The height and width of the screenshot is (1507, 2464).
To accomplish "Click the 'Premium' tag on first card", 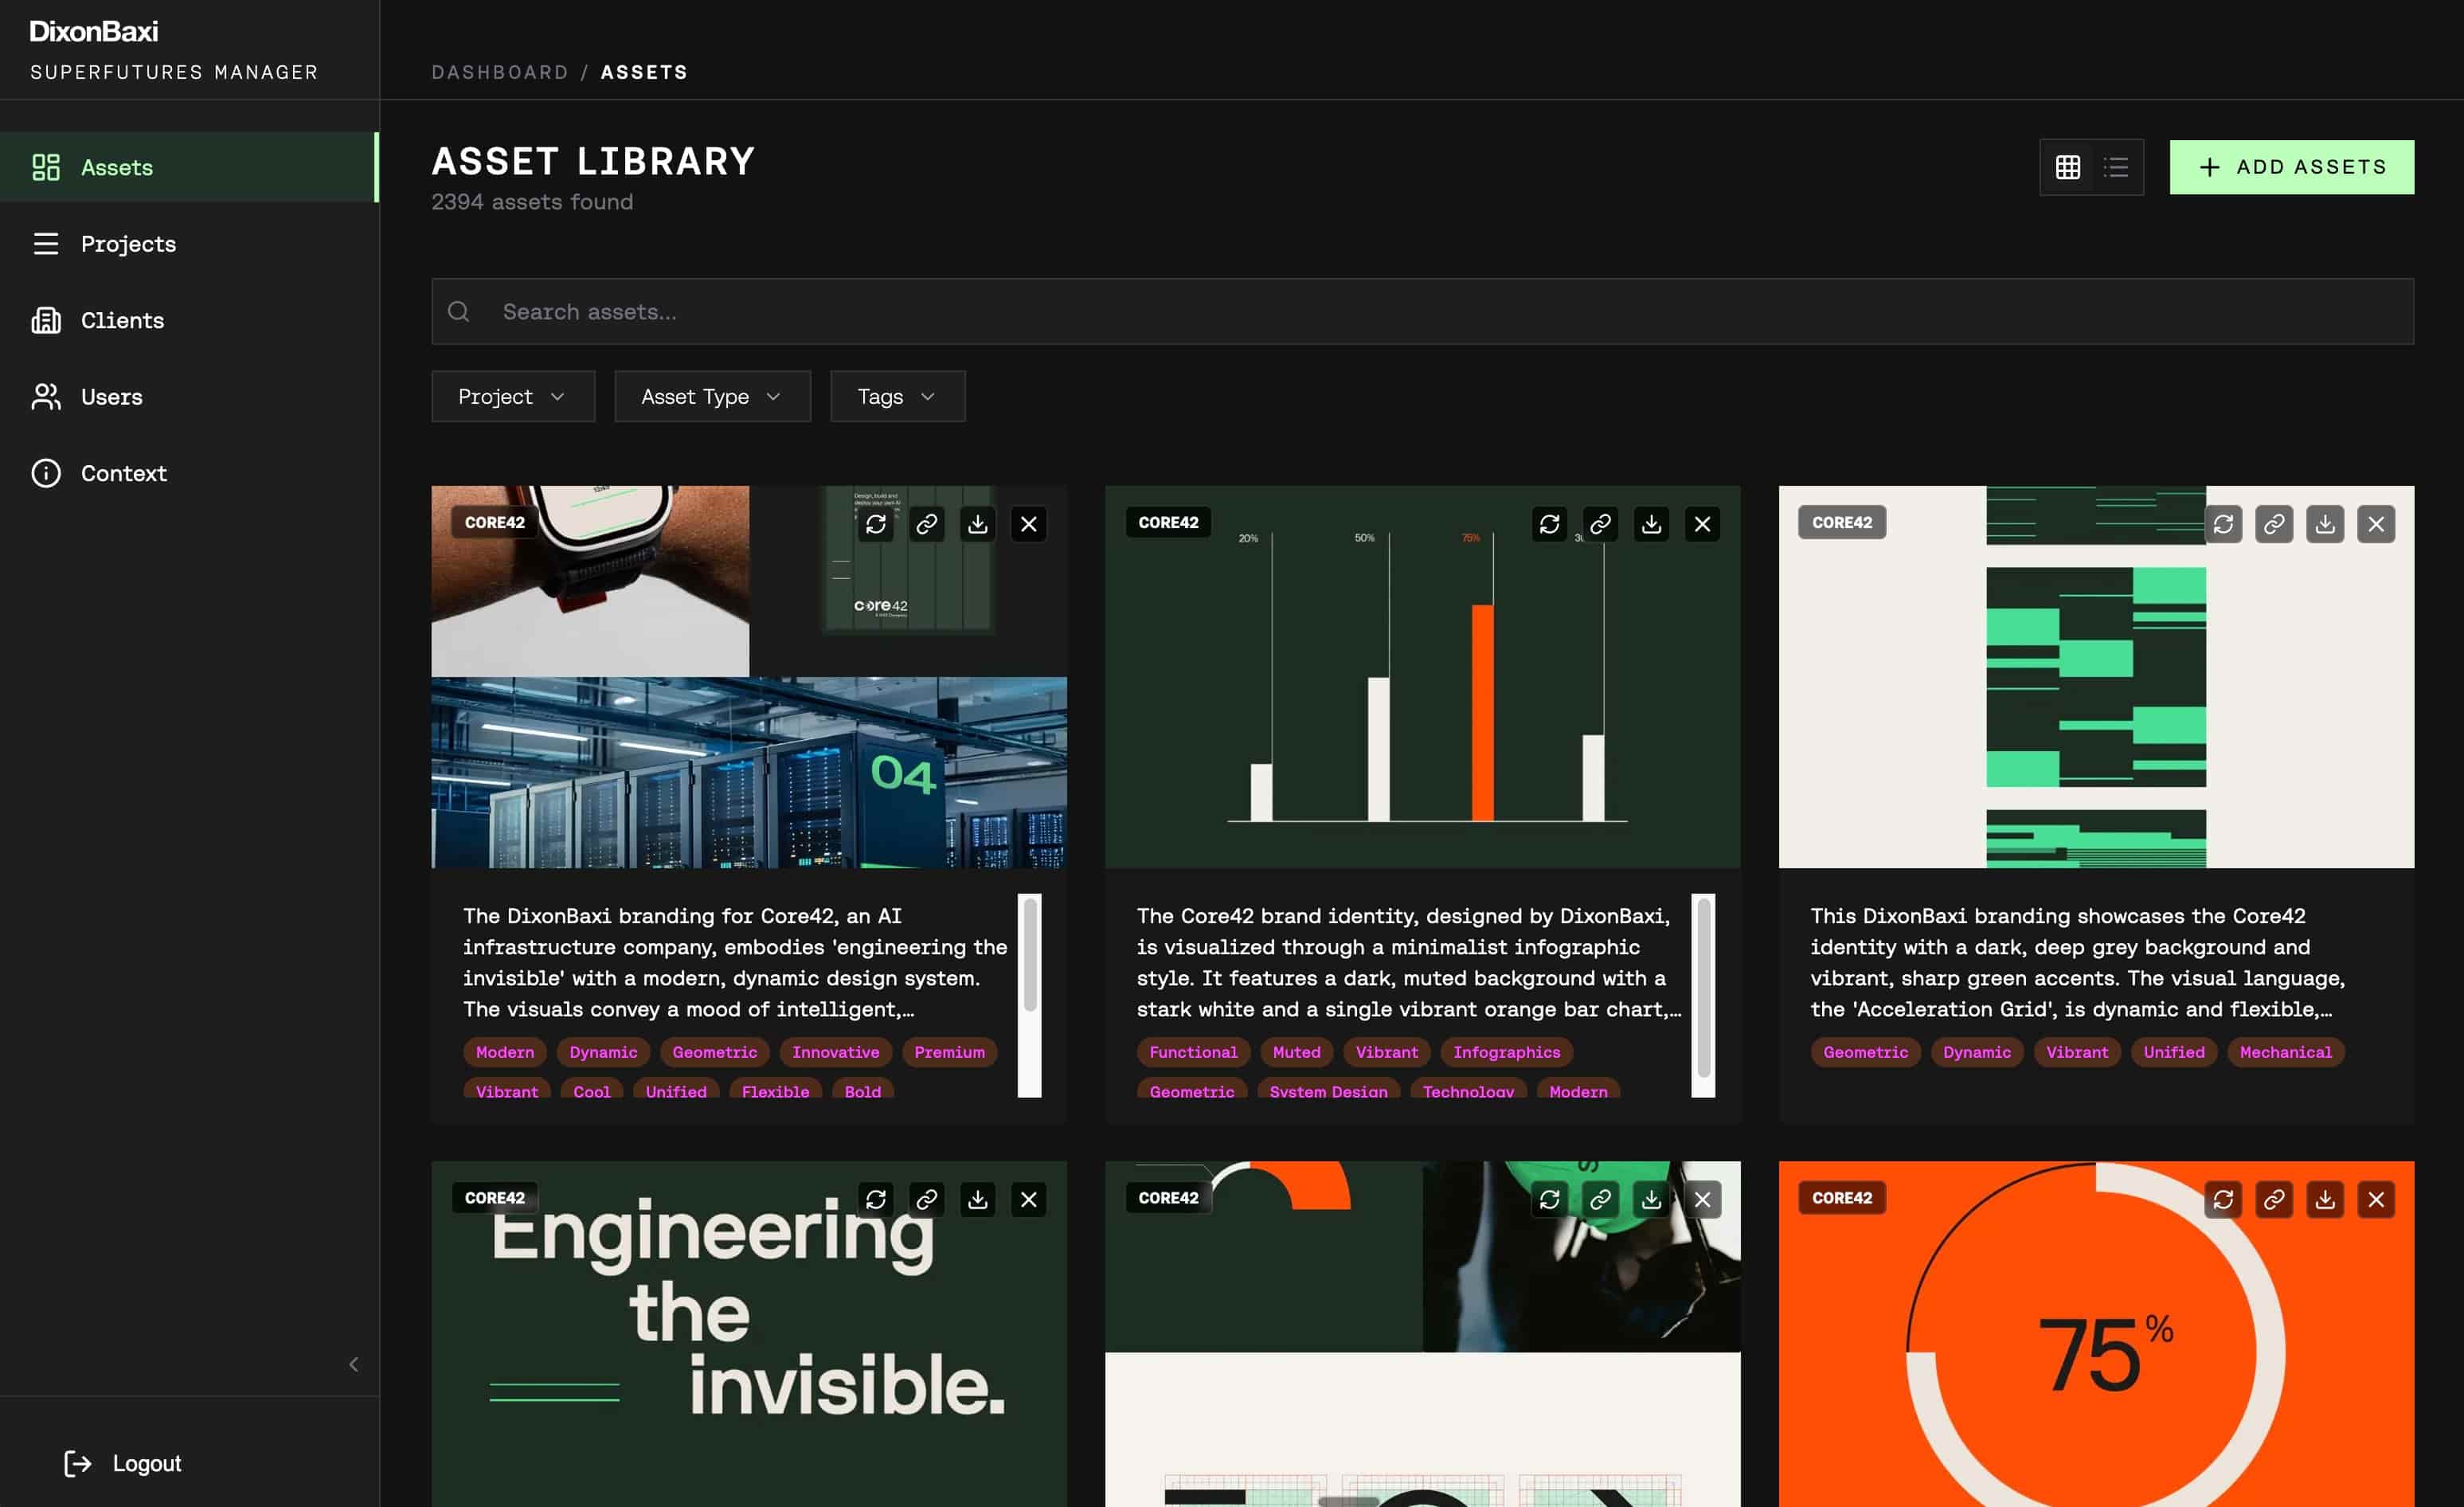I will click(x=949, y=1052).
